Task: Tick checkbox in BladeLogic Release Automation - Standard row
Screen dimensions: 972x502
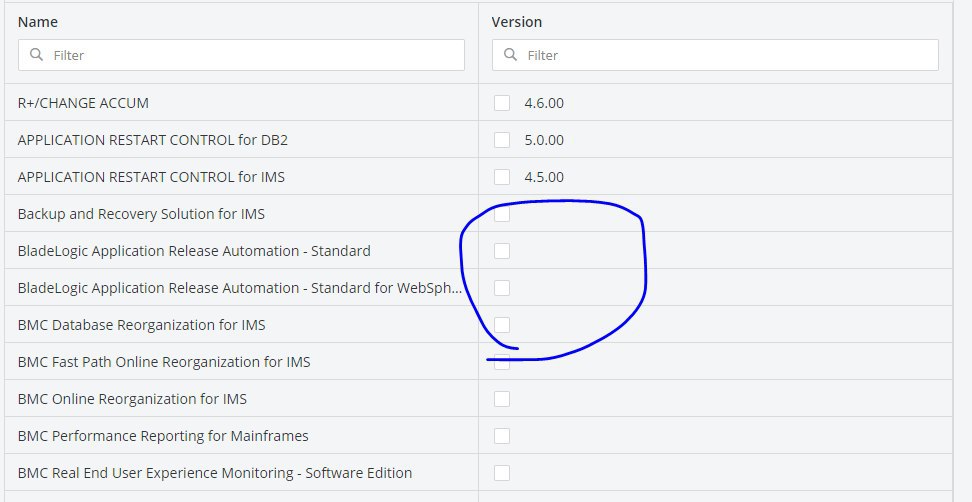Action: pyautogui.click(x=502, y=251)
